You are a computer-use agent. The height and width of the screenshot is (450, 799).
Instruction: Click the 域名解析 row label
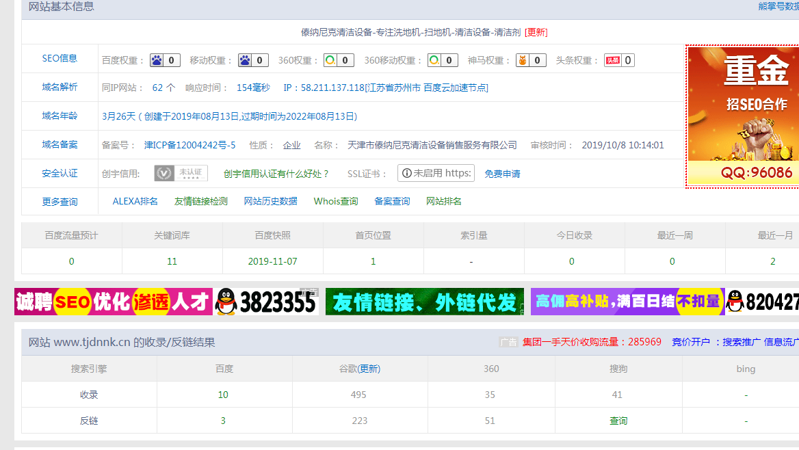click(x=60, y=87)
